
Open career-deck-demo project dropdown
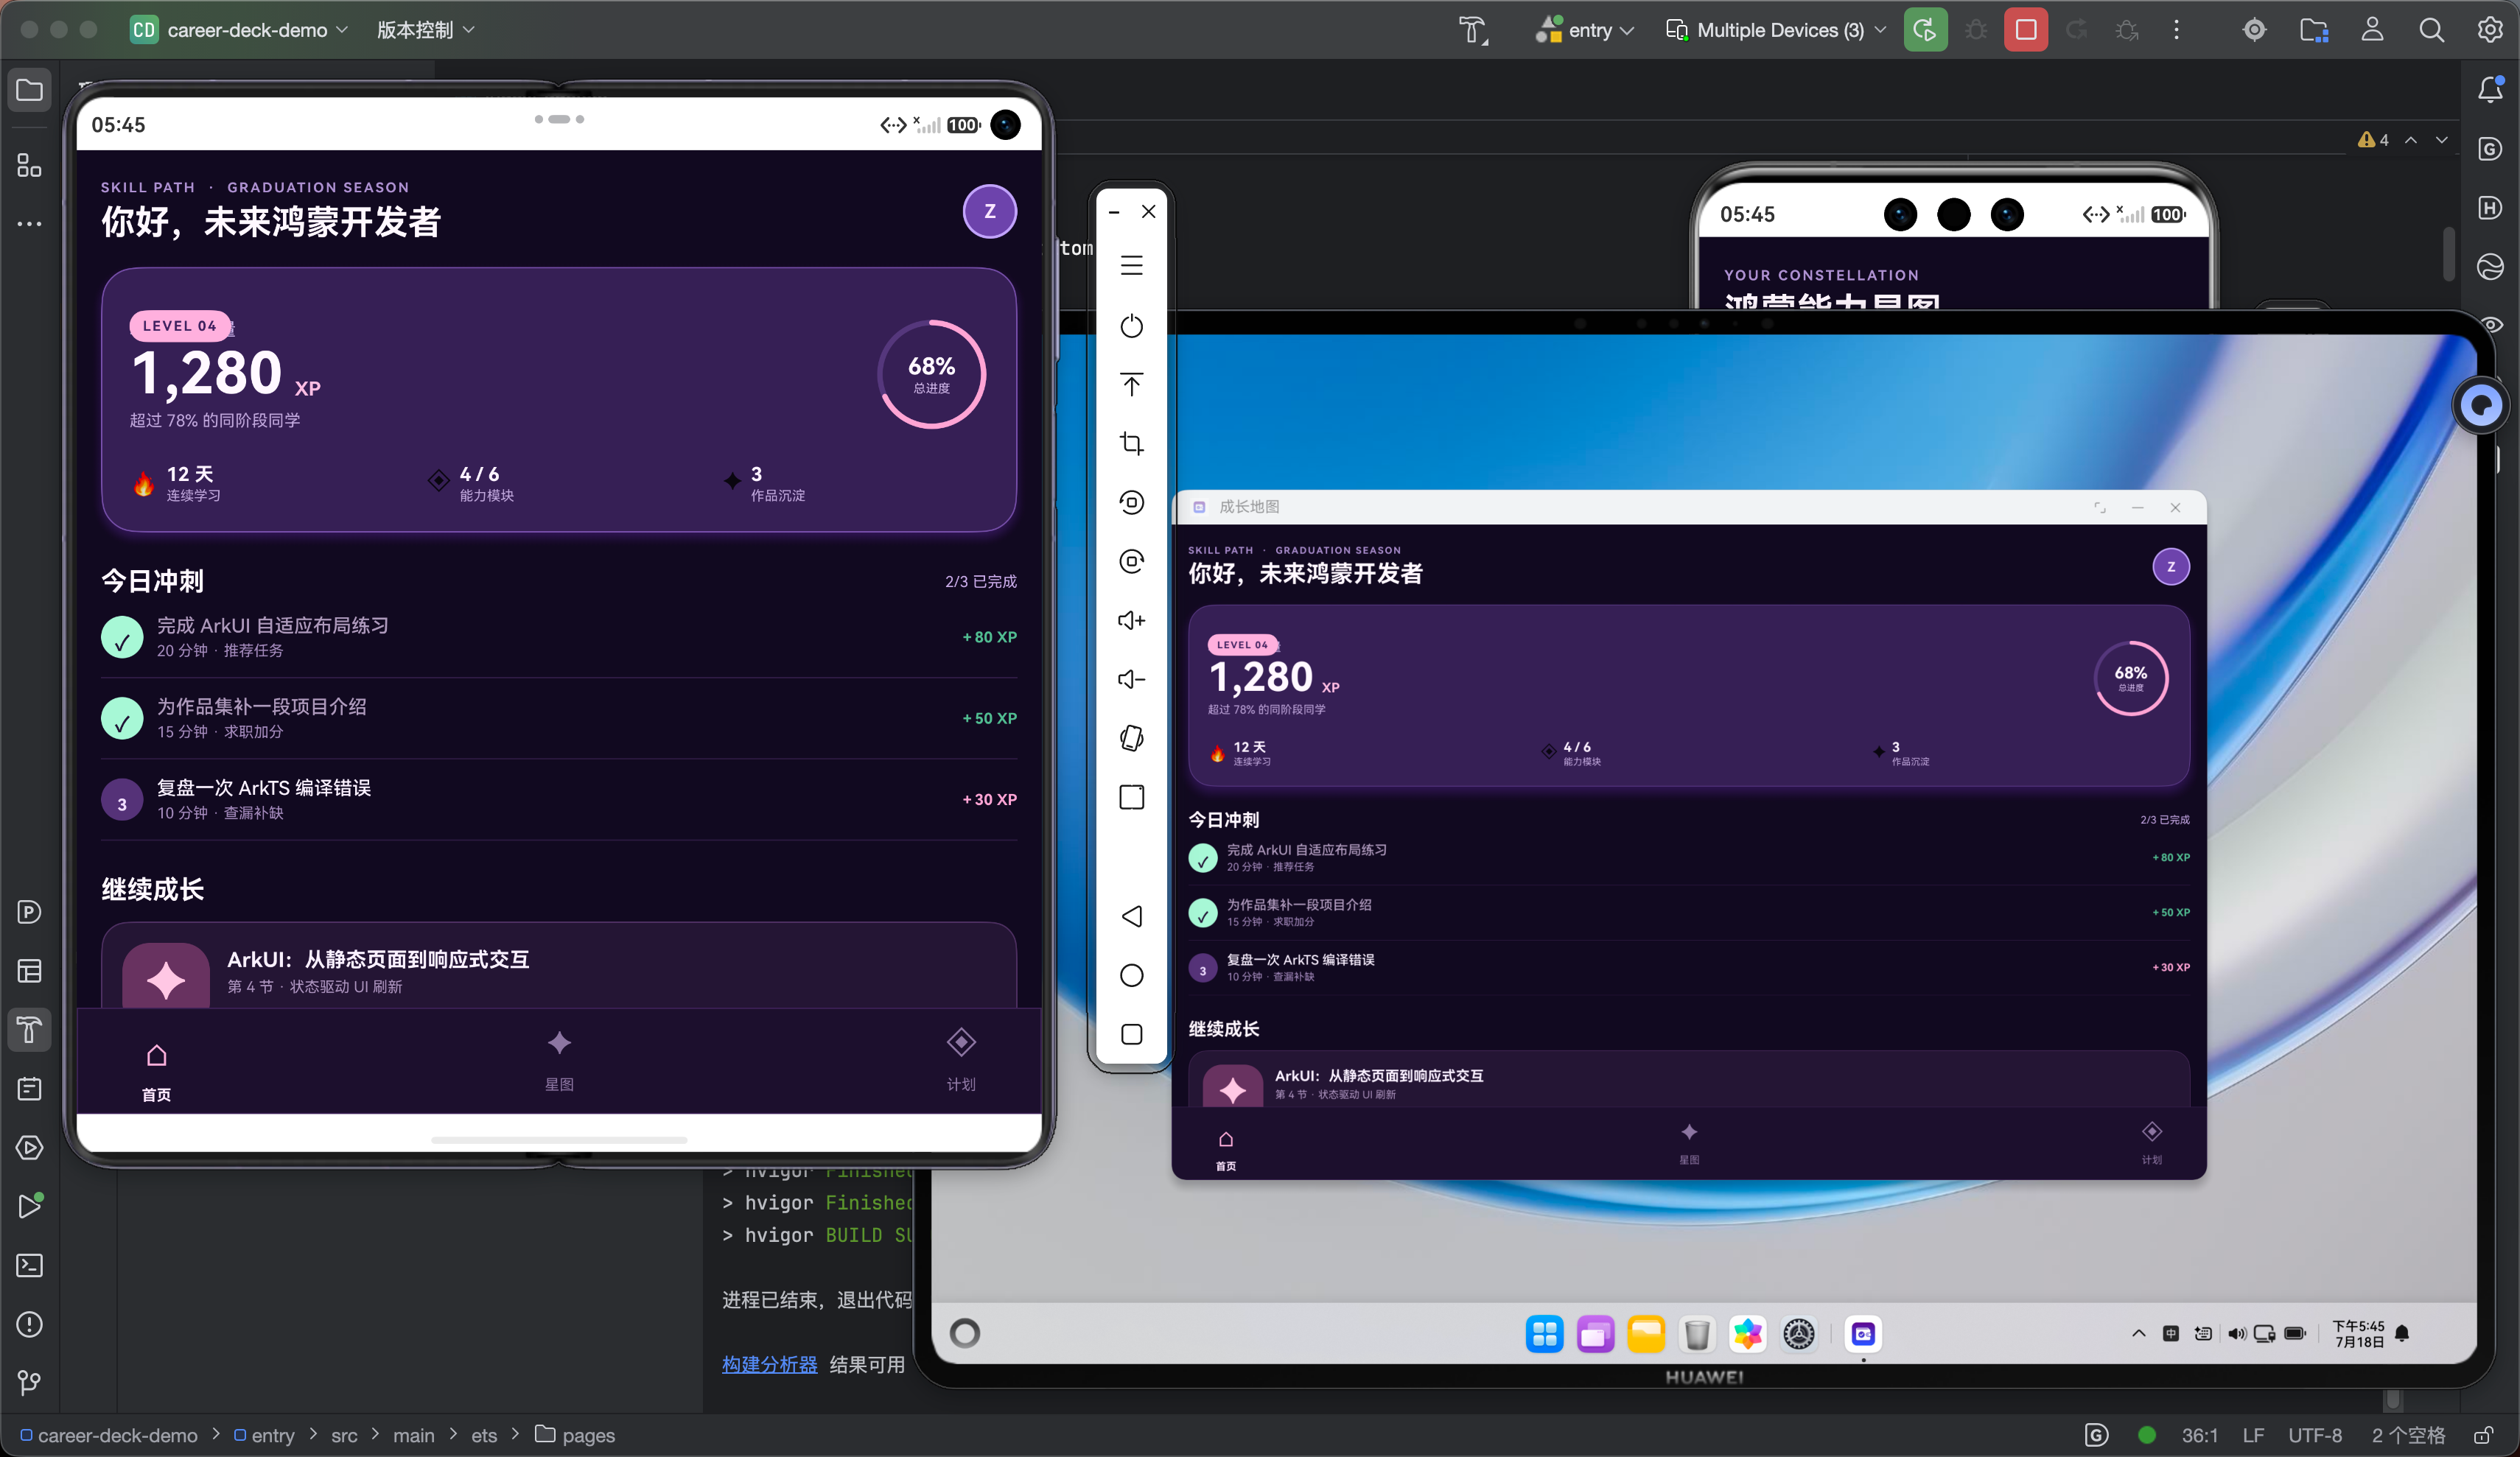pos(240,30)
